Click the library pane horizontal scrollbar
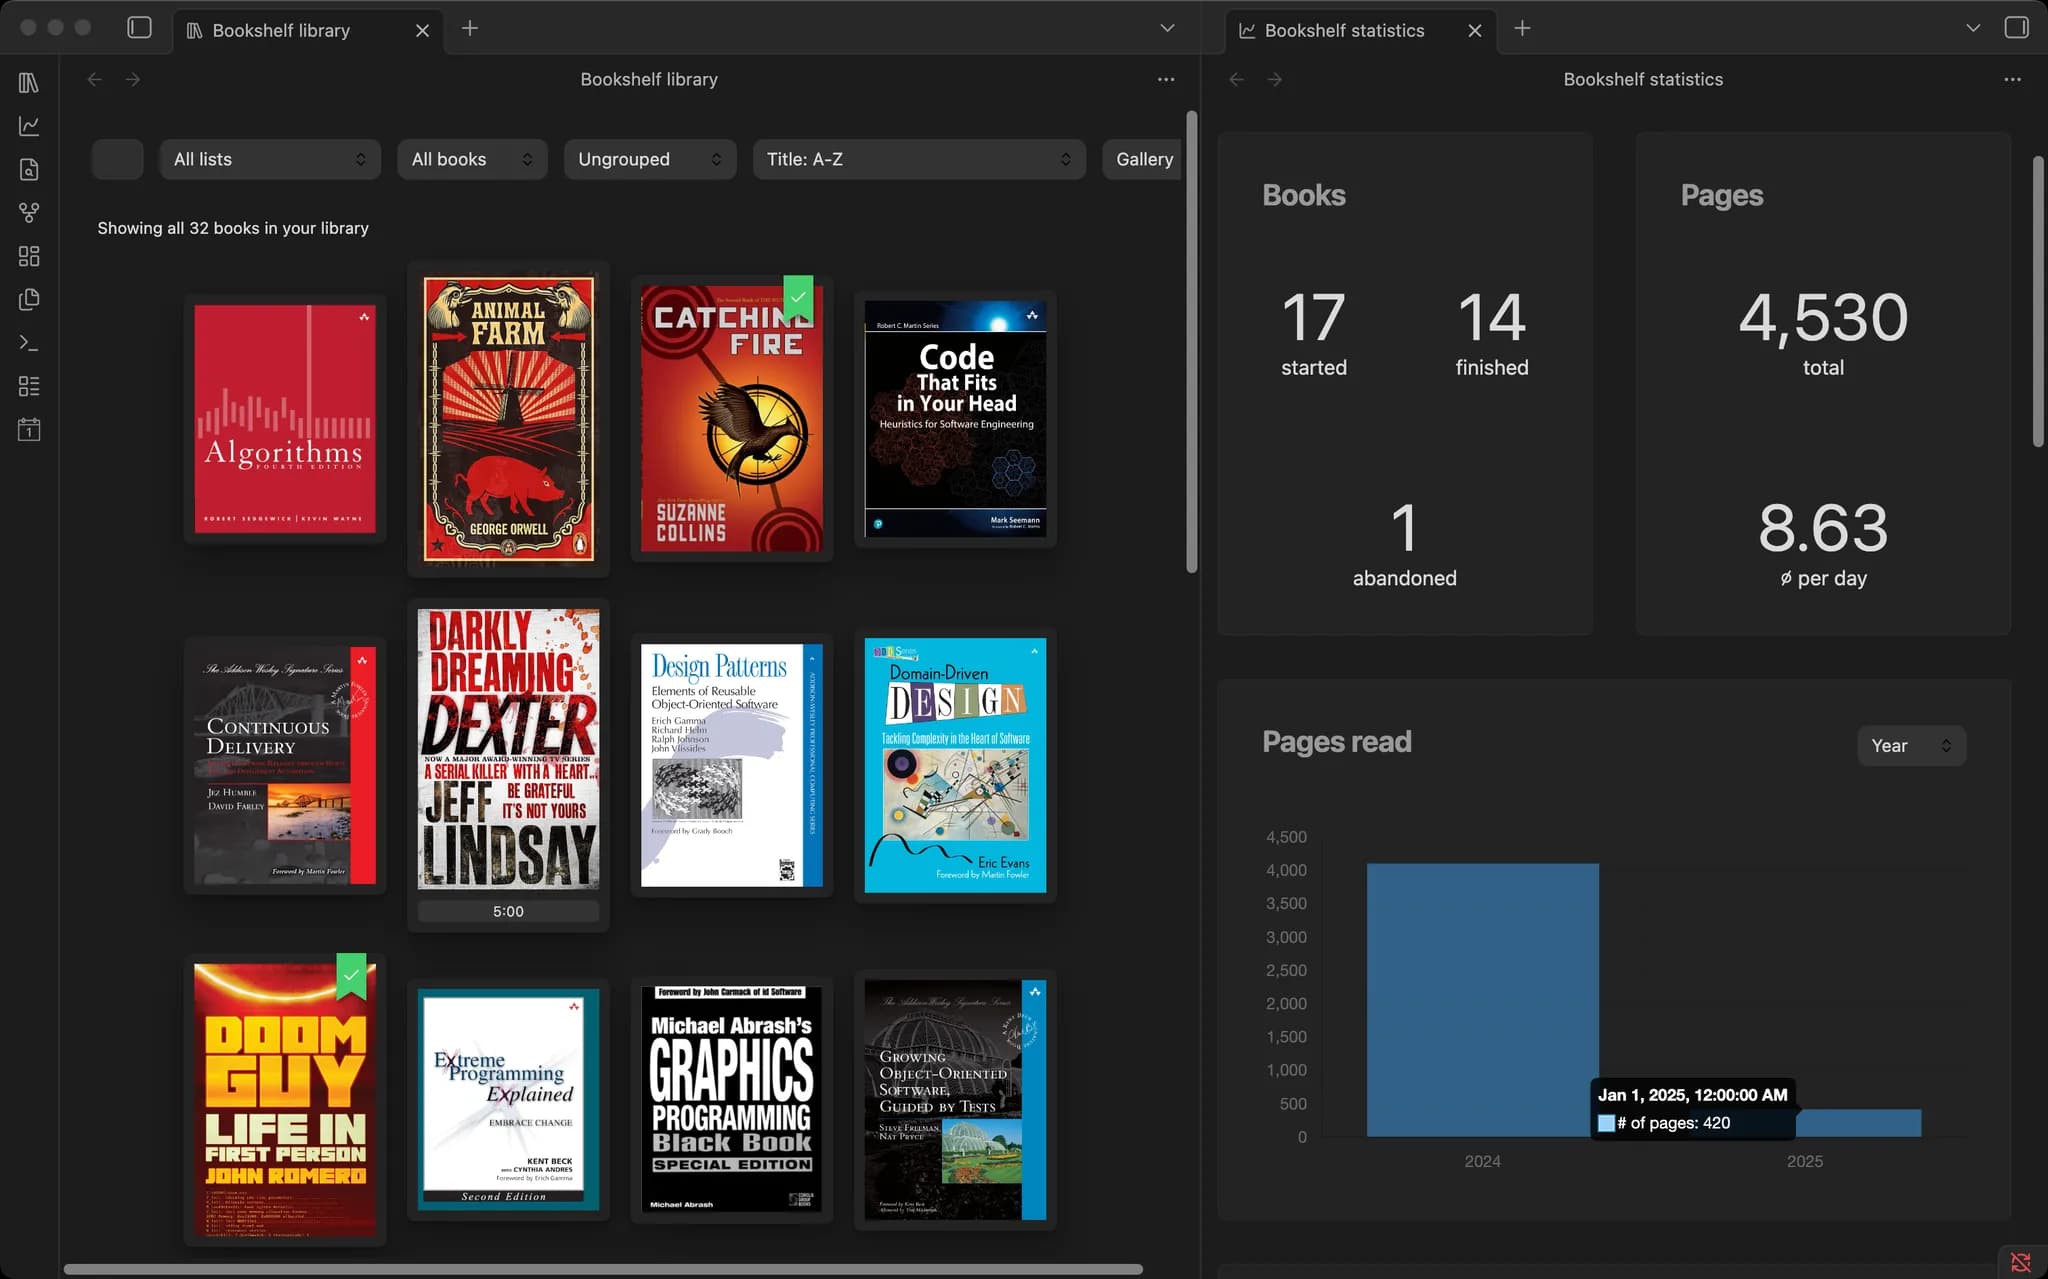 coord(603,1269)
